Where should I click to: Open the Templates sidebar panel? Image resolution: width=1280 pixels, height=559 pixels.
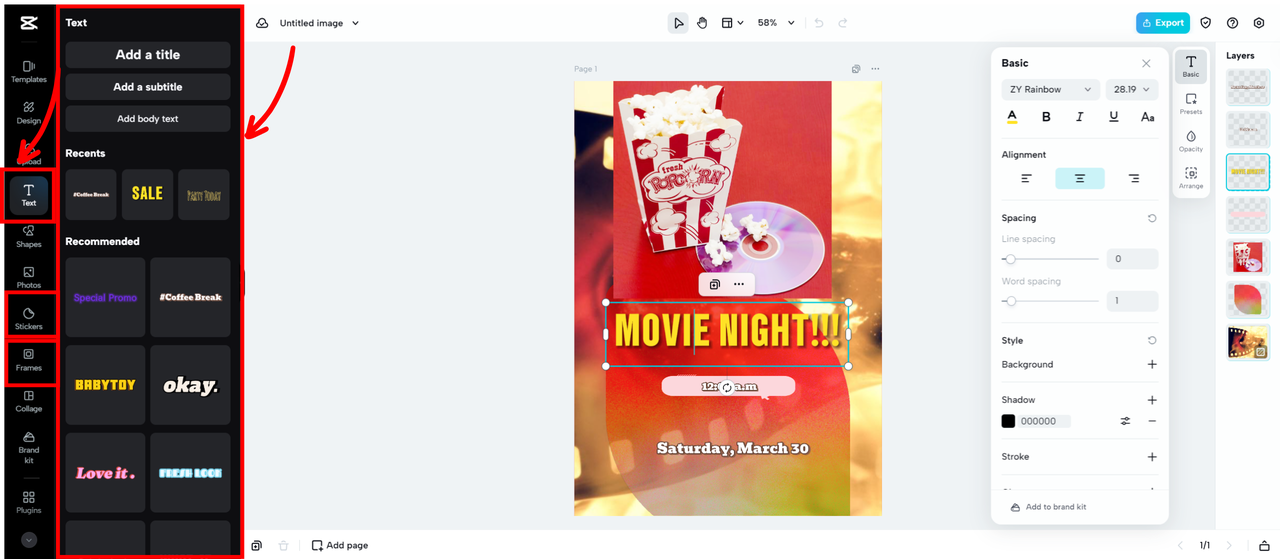28,71
